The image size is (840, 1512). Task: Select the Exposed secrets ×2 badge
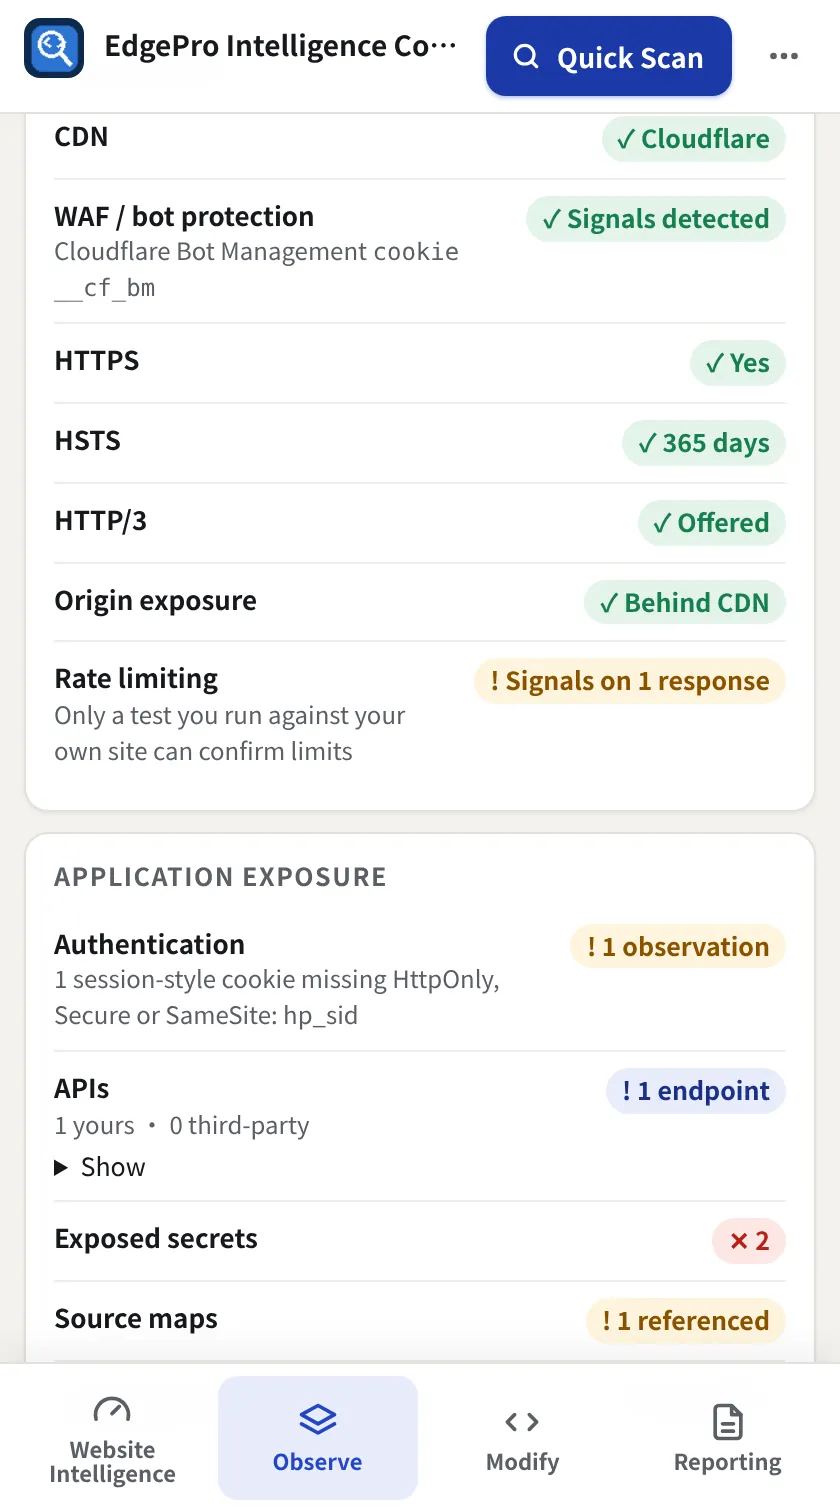749,1242
